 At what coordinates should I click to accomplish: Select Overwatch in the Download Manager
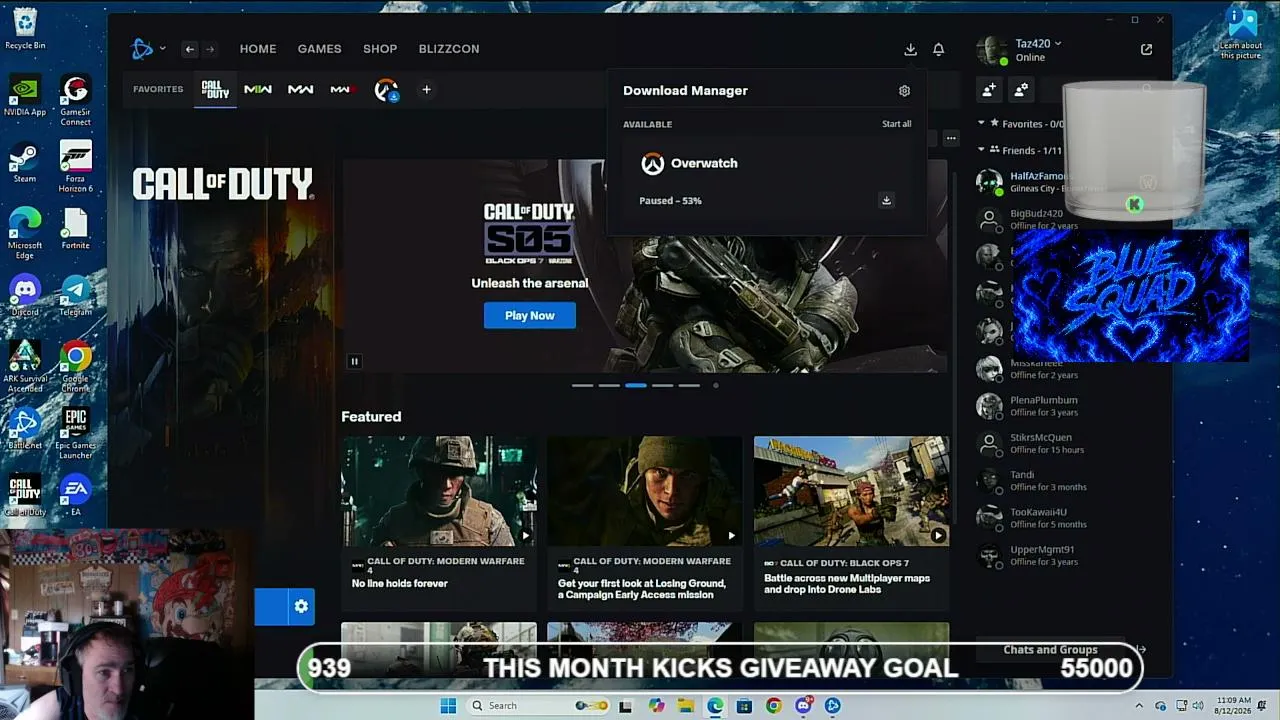point(704,163)
